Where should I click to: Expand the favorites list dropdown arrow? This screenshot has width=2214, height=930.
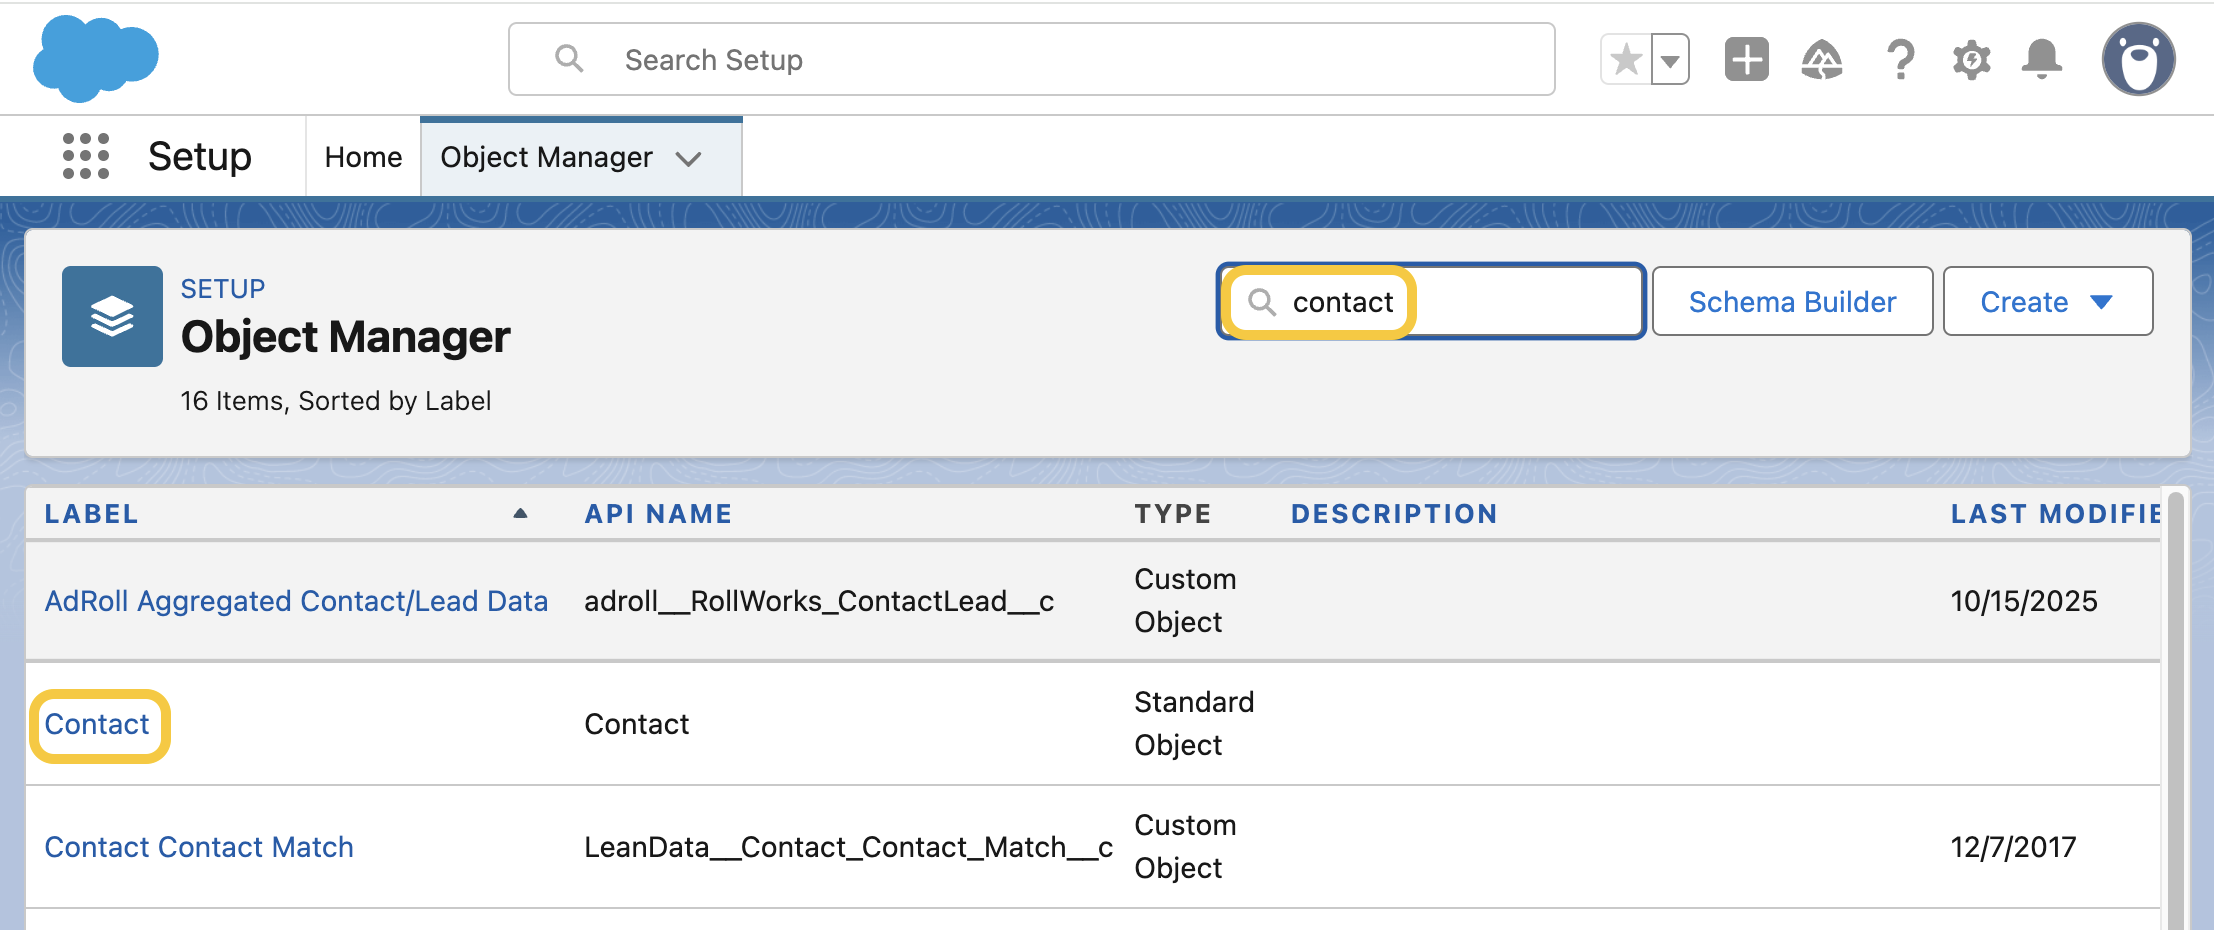pyautogui.click(x=1669, y=60)
